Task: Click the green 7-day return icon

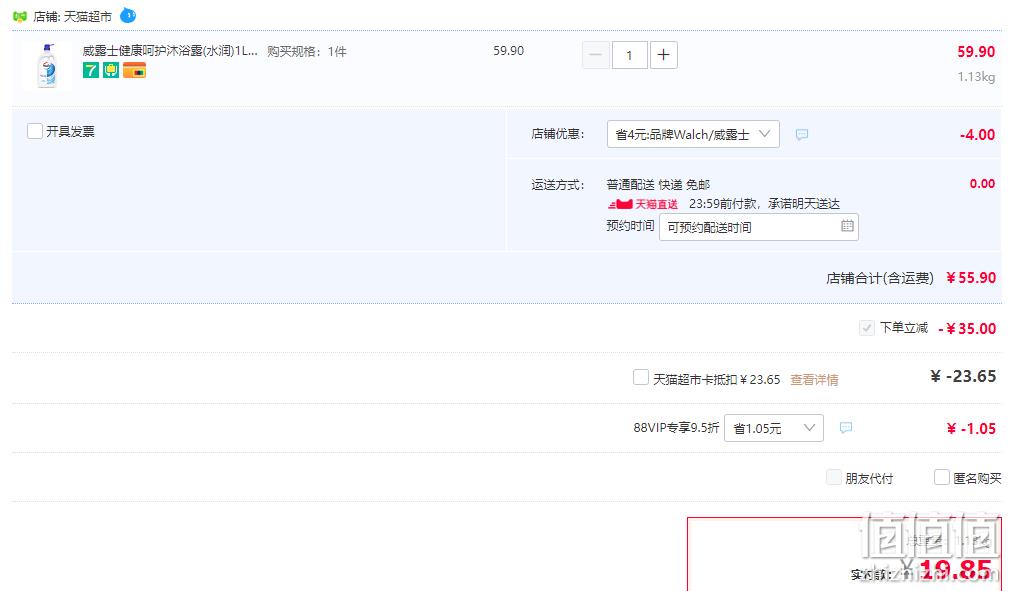Action: (91, 70)
